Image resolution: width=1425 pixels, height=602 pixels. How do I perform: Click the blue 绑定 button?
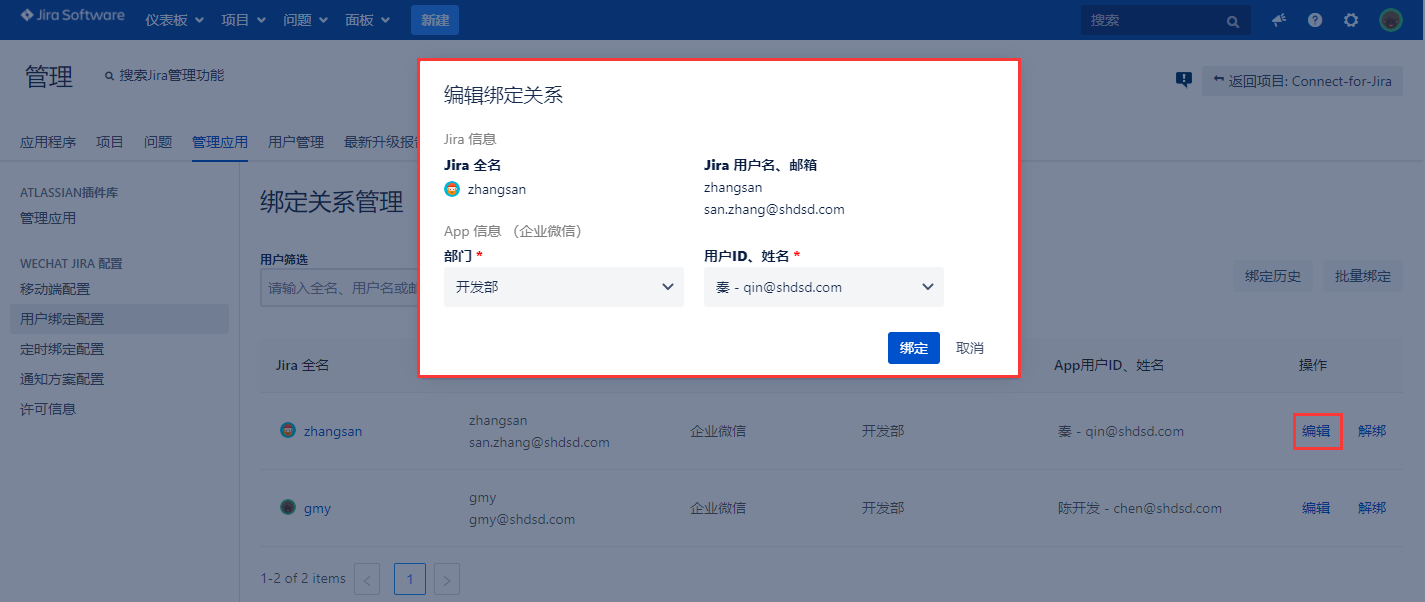[913, 348]
